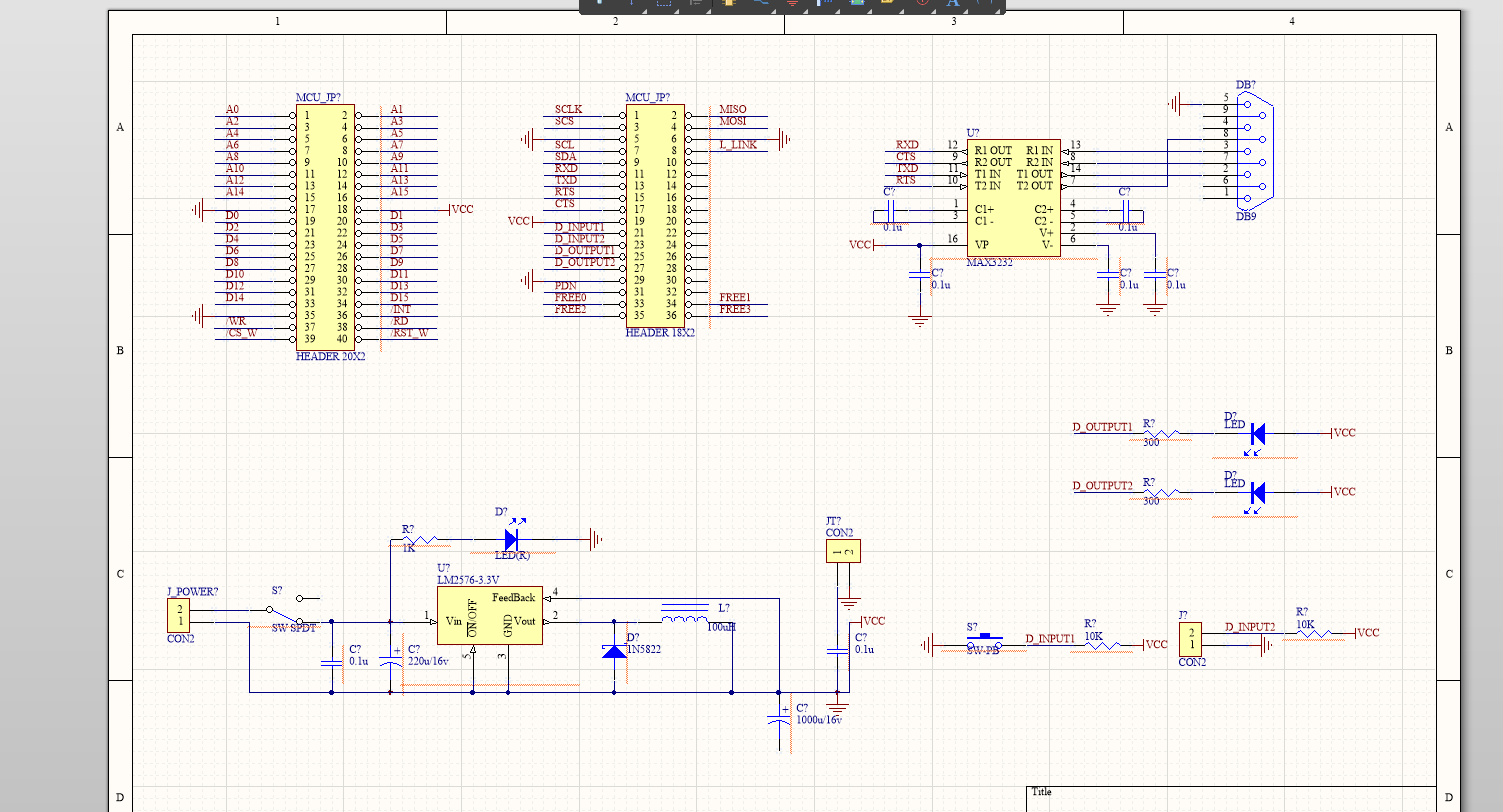Select the D0 net label
Screen dimensions: 1503x812
point(232,215)
